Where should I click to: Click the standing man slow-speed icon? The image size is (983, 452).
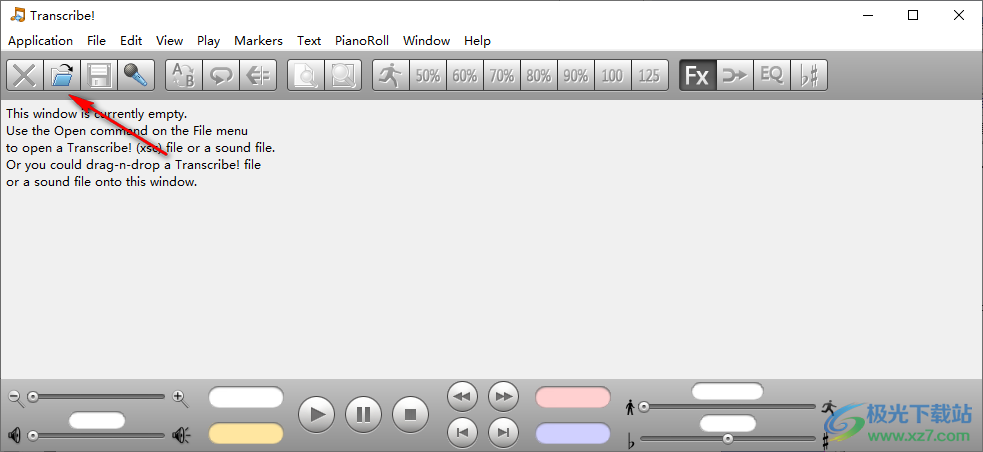(x=630, y=407)
